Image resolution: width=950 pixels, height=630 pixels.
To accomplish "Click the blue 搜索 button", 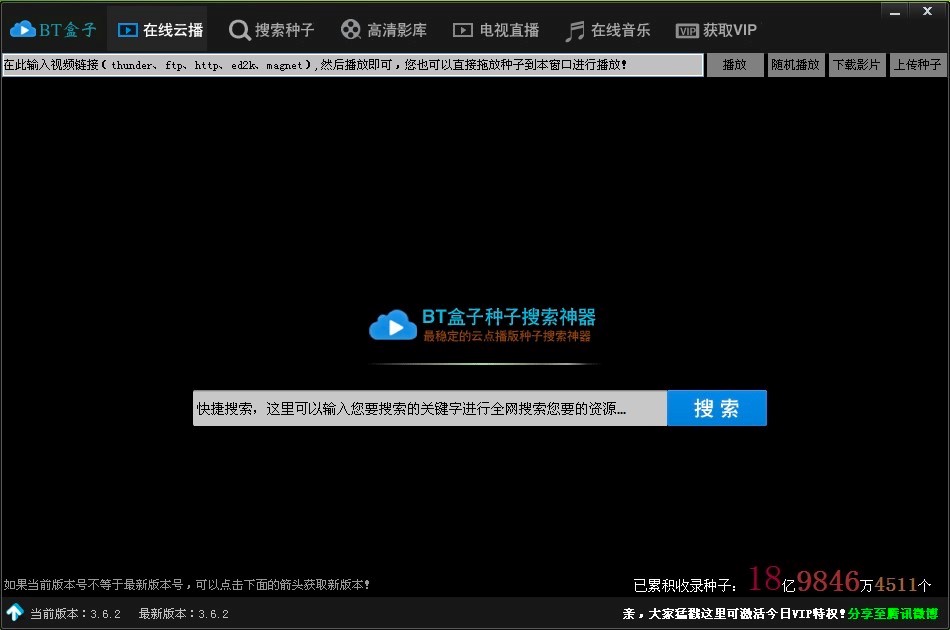I will click(717, 408).
